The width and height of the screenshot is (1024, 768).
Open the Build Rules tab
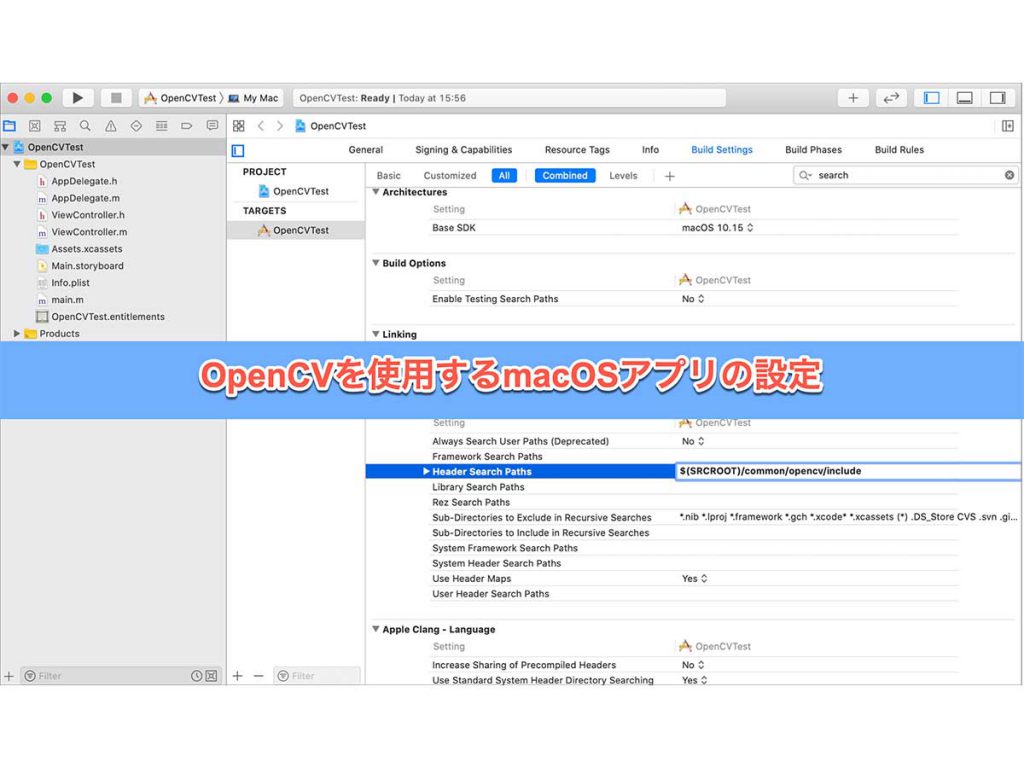tap(899, 150)
